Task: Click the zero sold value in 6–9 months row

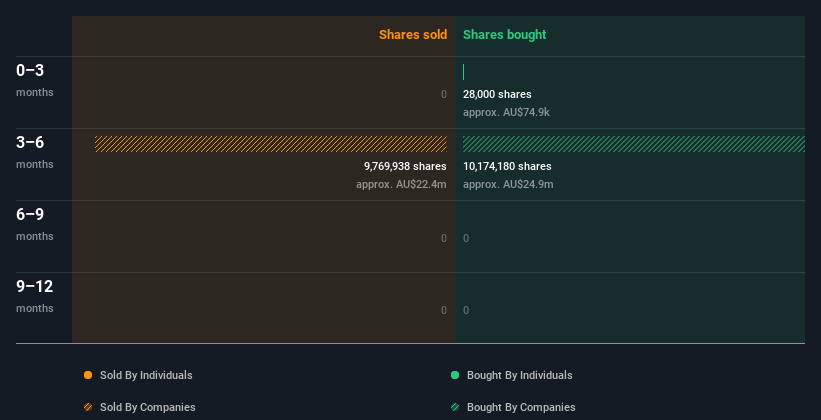Action: [x=444, y=238]
